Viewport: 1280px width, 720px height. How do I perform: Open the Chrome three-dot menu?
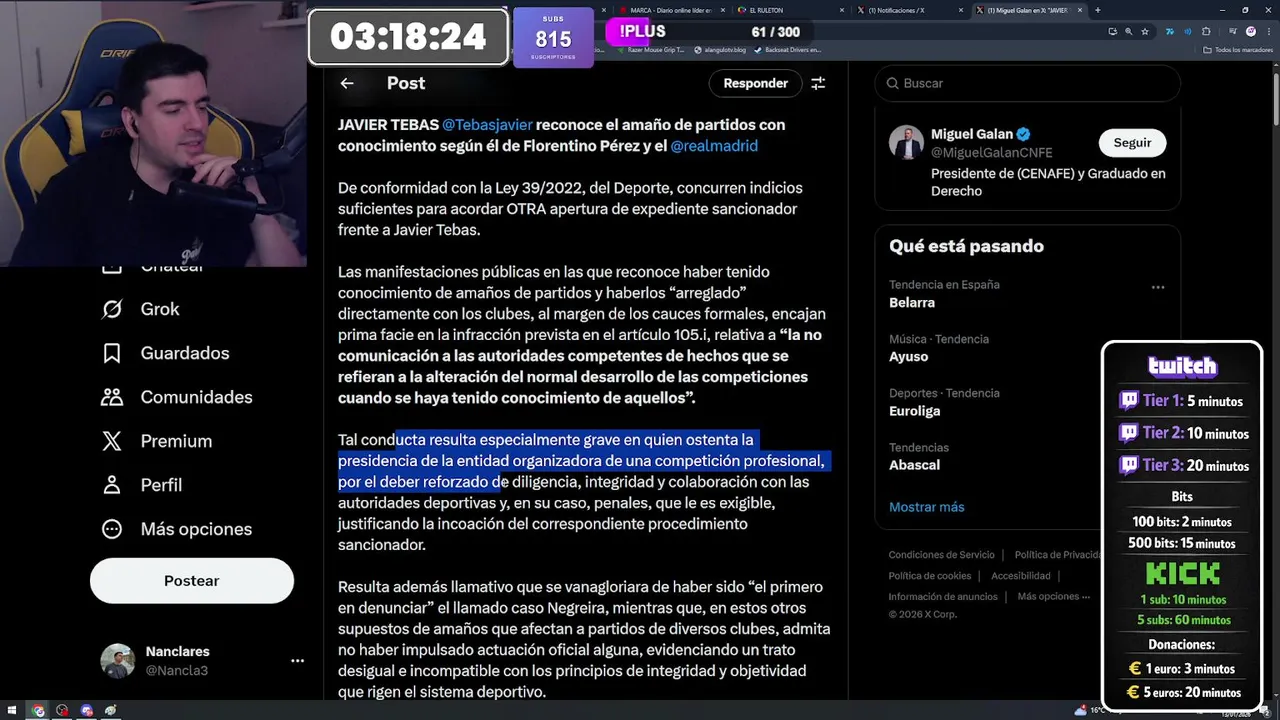coord(1268,32)
